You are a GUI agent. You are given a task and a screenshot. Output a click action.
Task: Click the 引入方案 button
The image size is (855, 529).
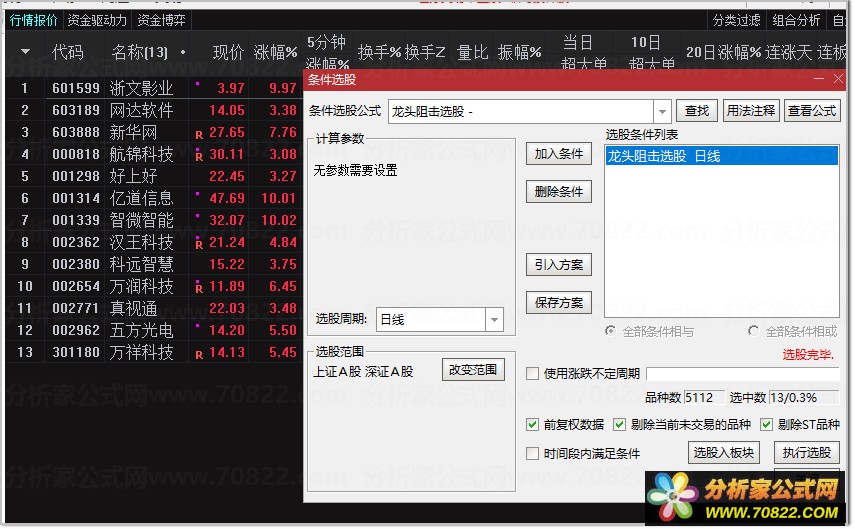tap(559, 264)
